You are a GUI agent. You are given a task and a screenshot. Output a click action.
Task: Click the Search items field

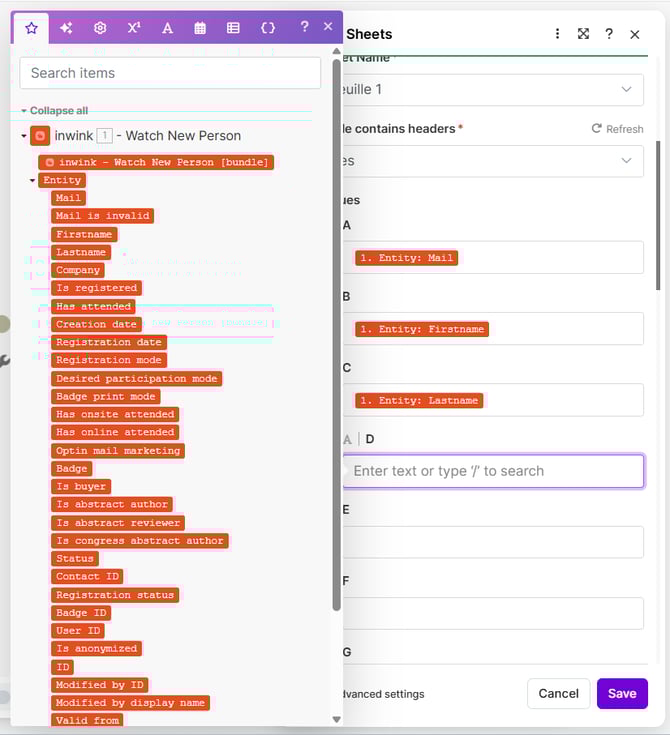(170, 73)
